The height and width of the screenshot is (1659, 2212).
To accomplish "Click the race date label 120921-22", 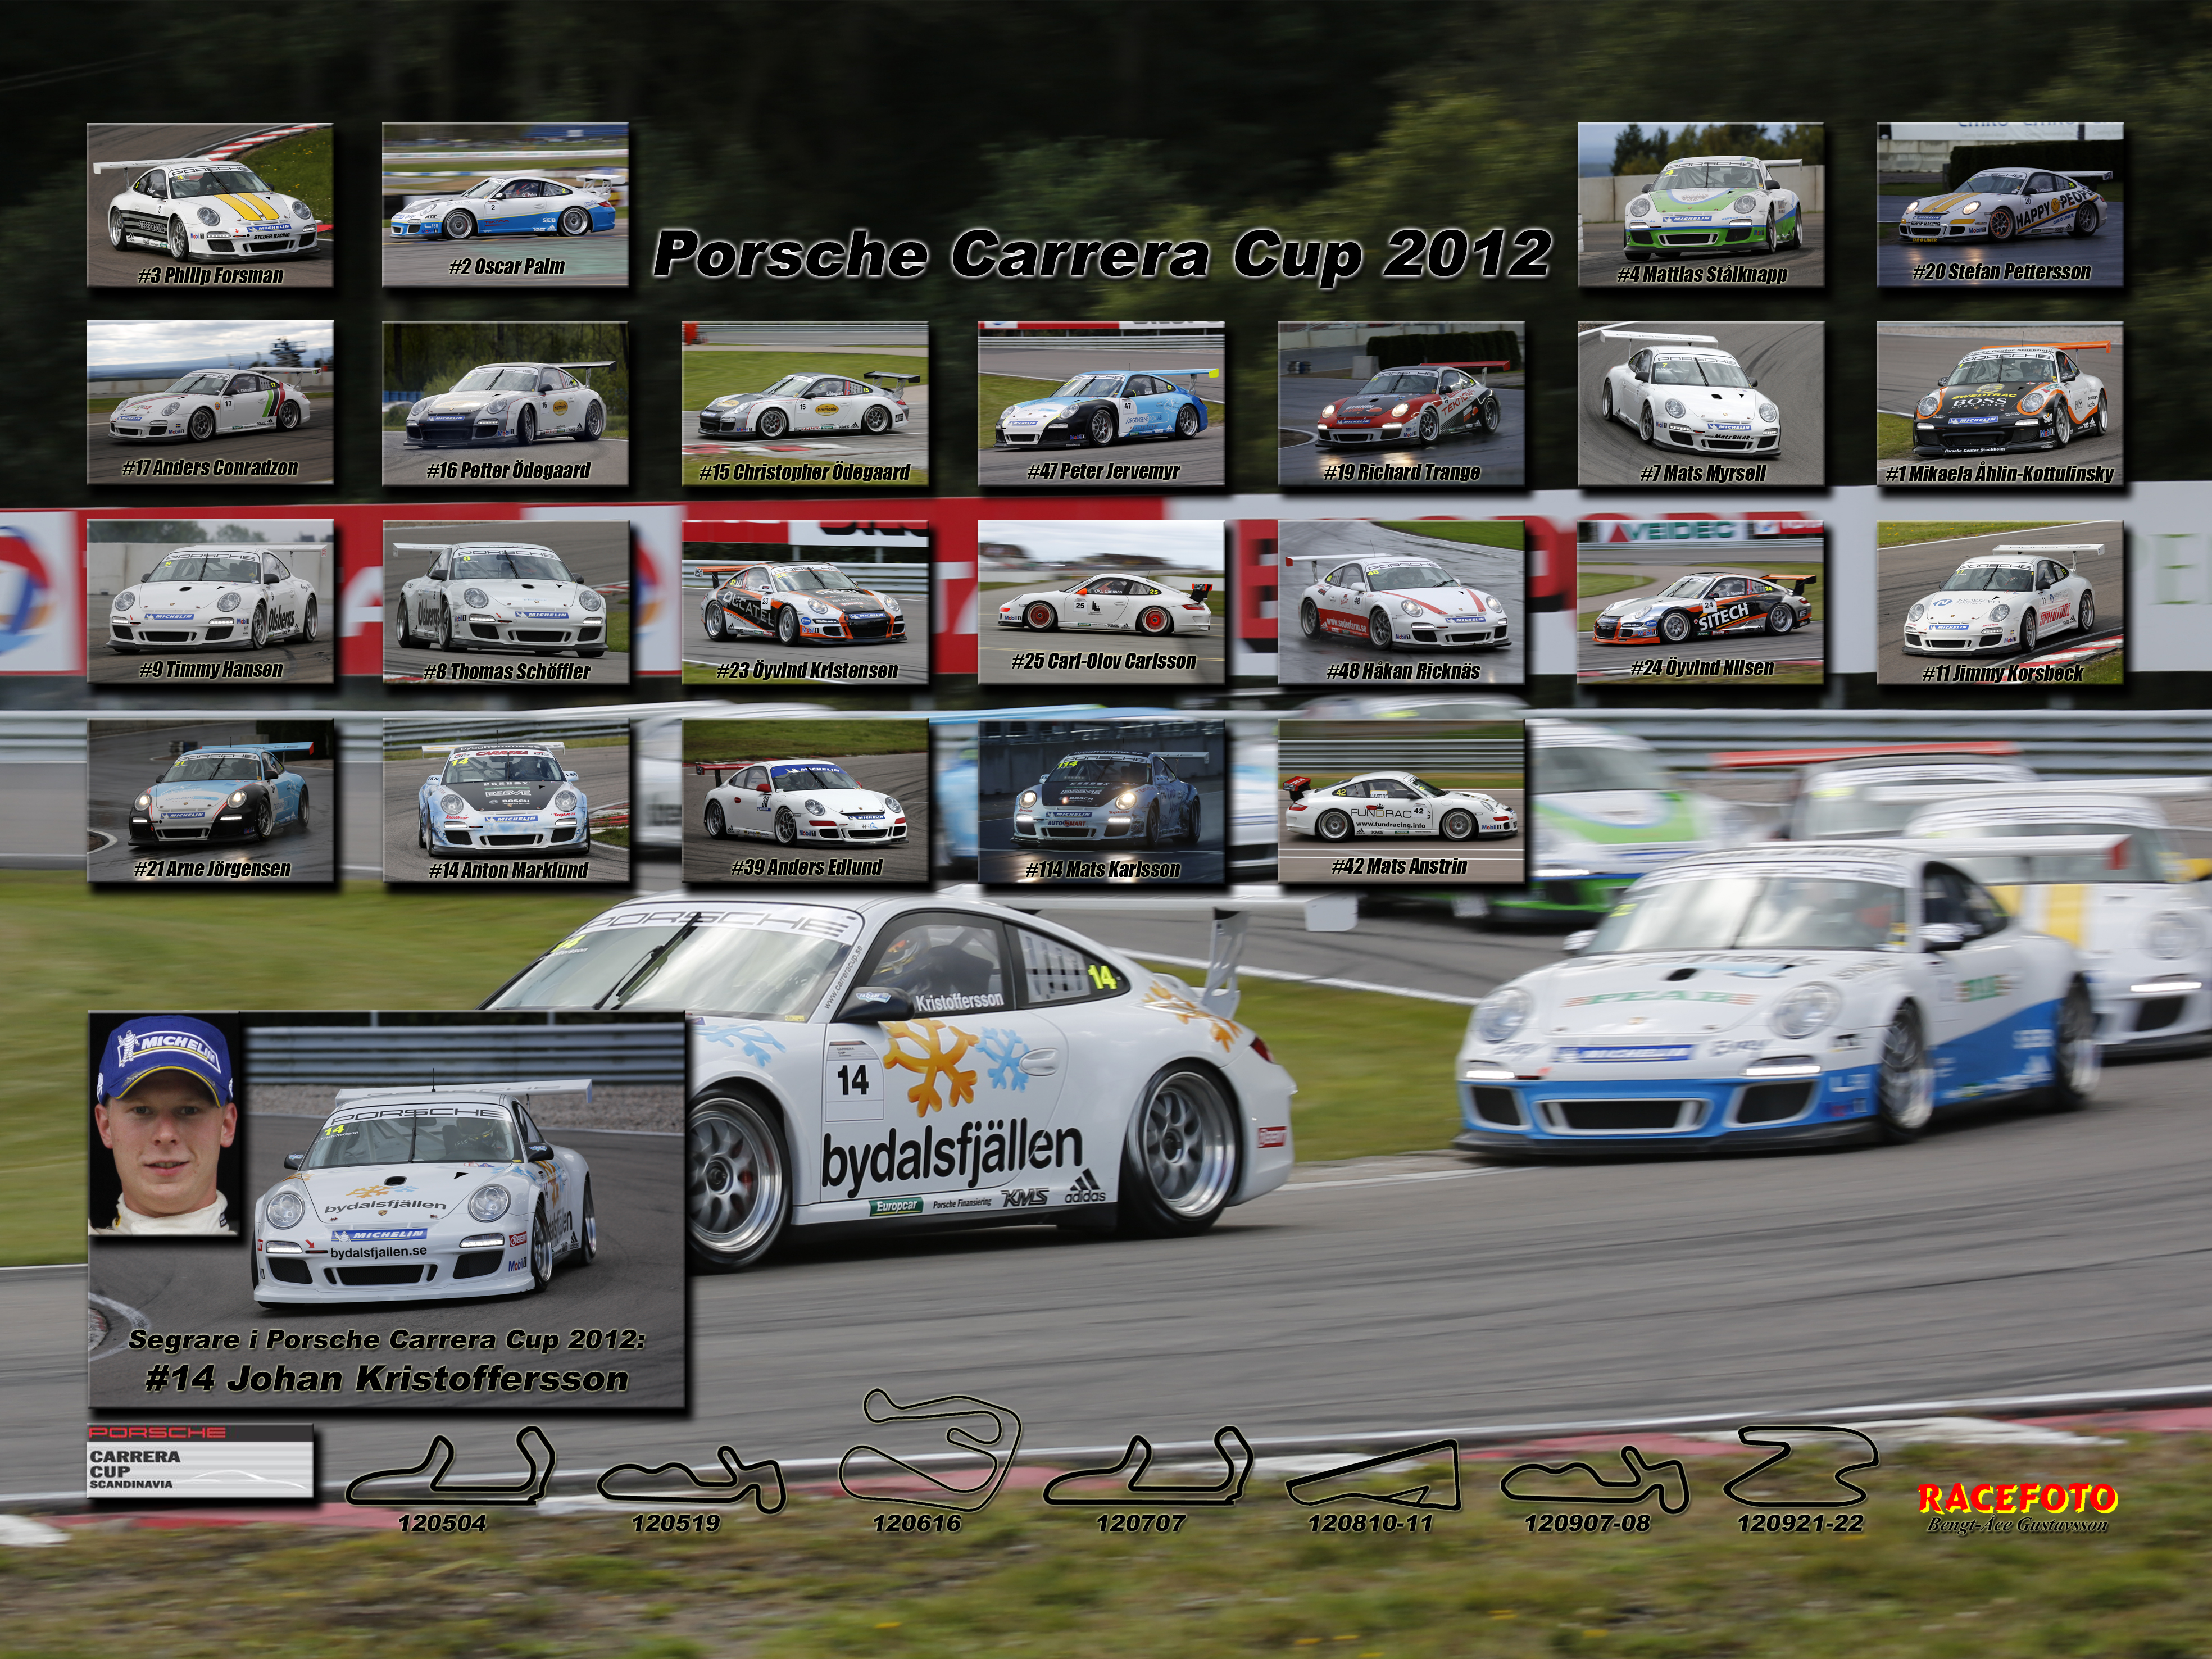I will tap(1801, 1523).
